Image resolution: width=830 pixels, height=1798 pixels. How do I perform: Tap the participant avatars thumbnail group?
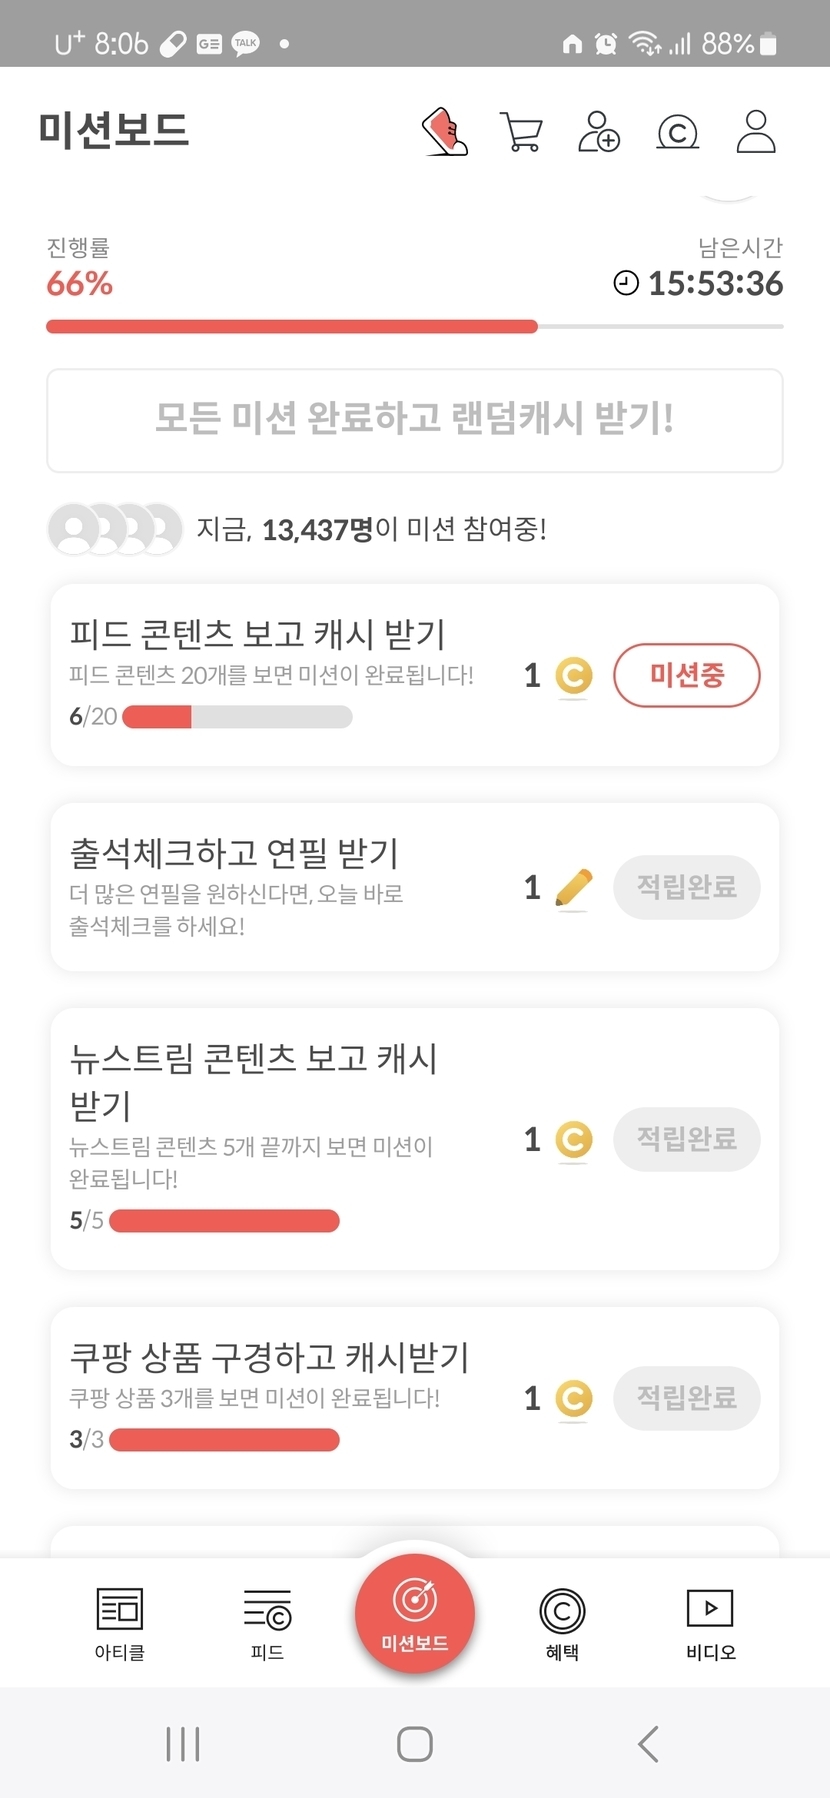pyautogui.click(x=116, y=529)
